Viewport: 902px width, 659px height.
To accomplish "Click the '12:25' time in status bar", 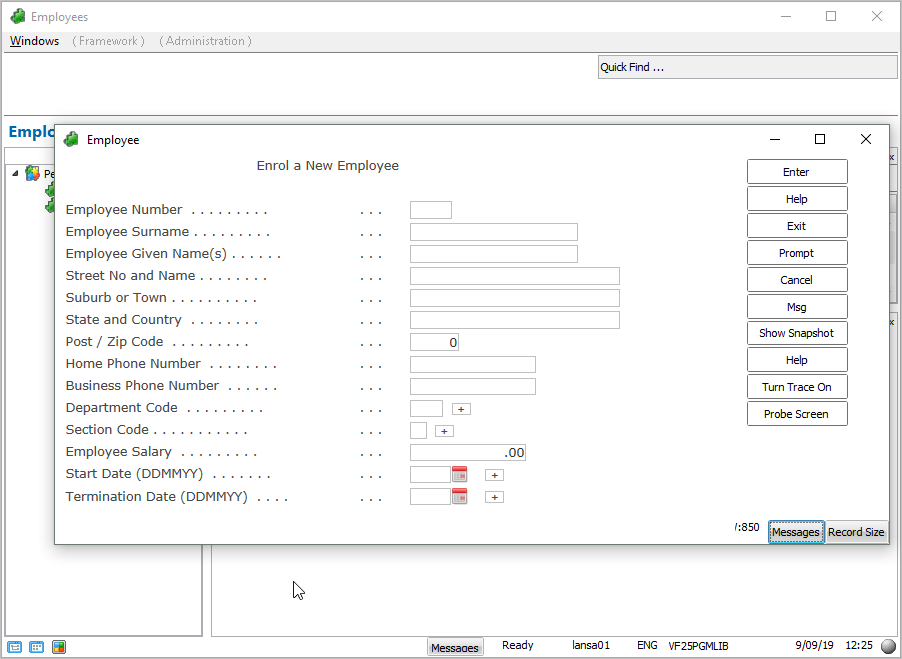I will click(x=859, y=645).
